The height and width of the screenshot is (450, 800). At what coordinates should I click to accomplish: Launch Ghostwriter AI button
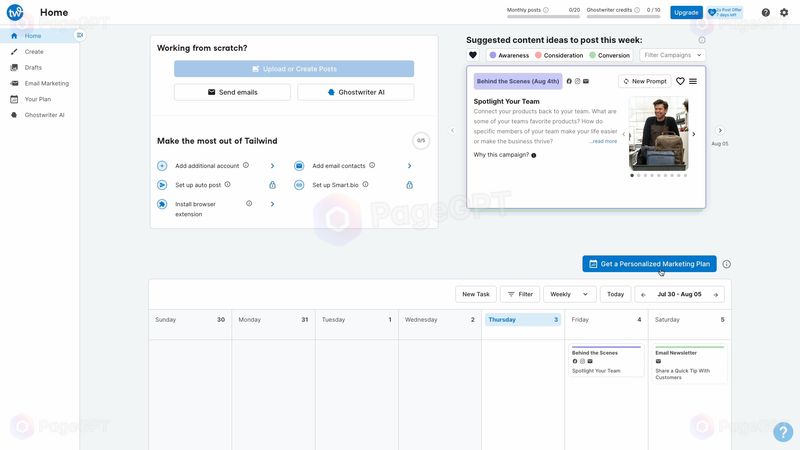pos(356,92)
